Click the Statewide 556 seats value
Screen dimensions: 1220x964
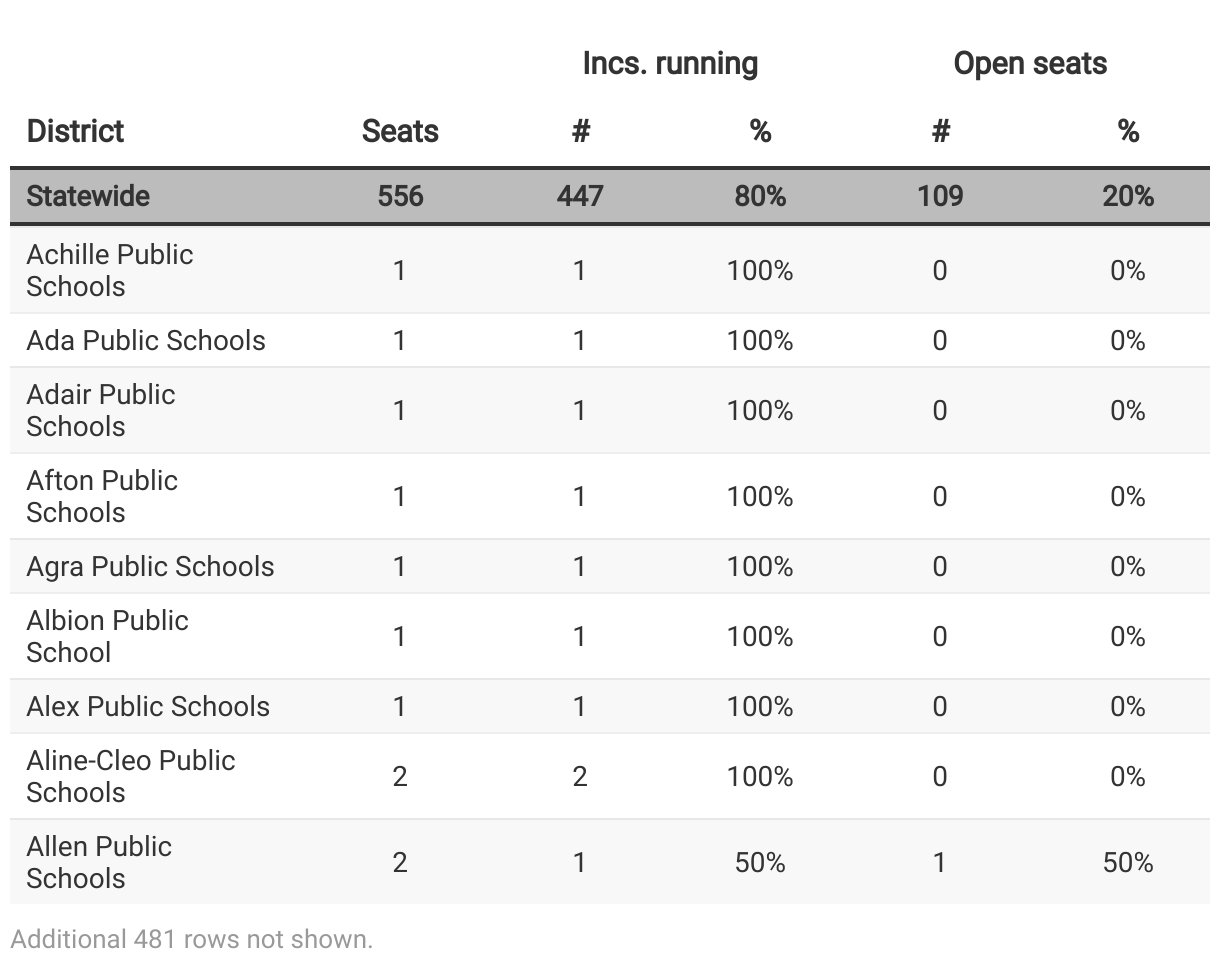tap(400, 196)
